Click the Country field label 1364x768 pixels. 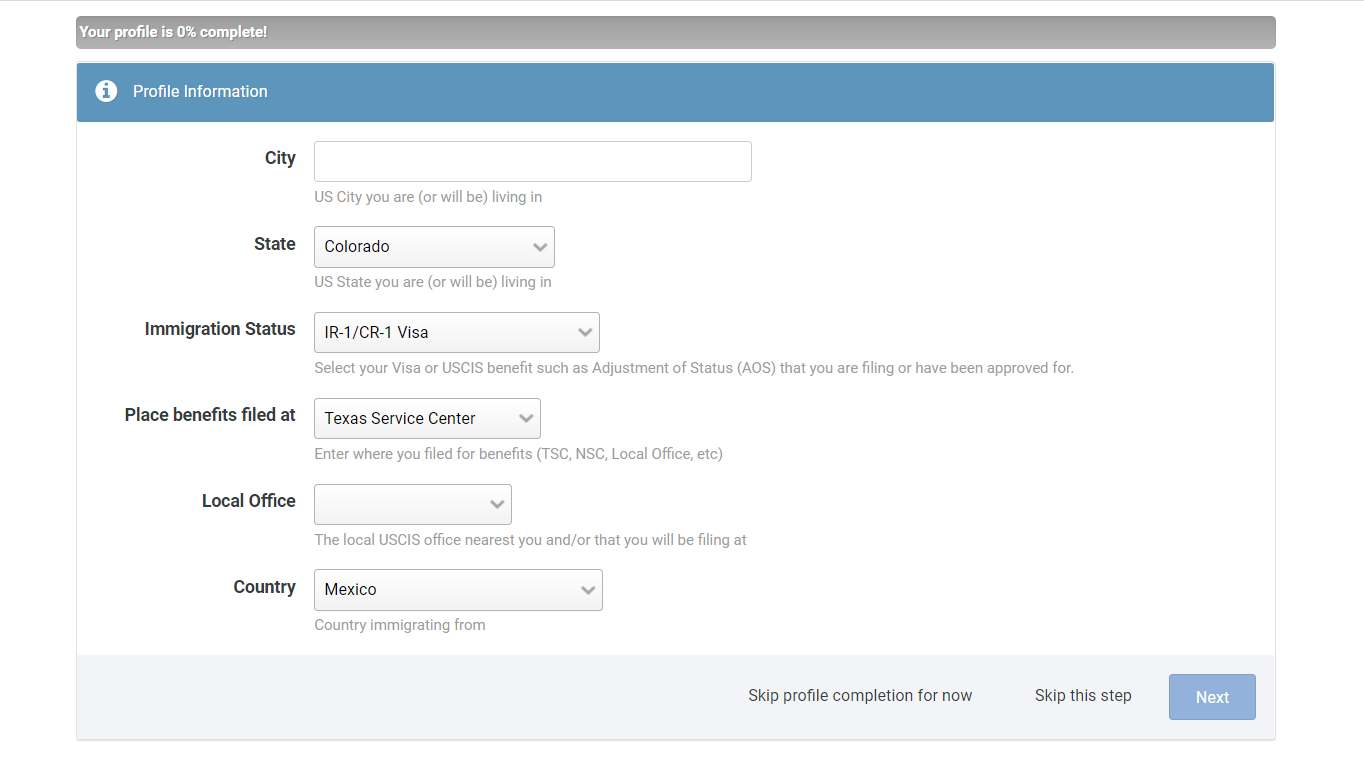(x=265, y=587)
